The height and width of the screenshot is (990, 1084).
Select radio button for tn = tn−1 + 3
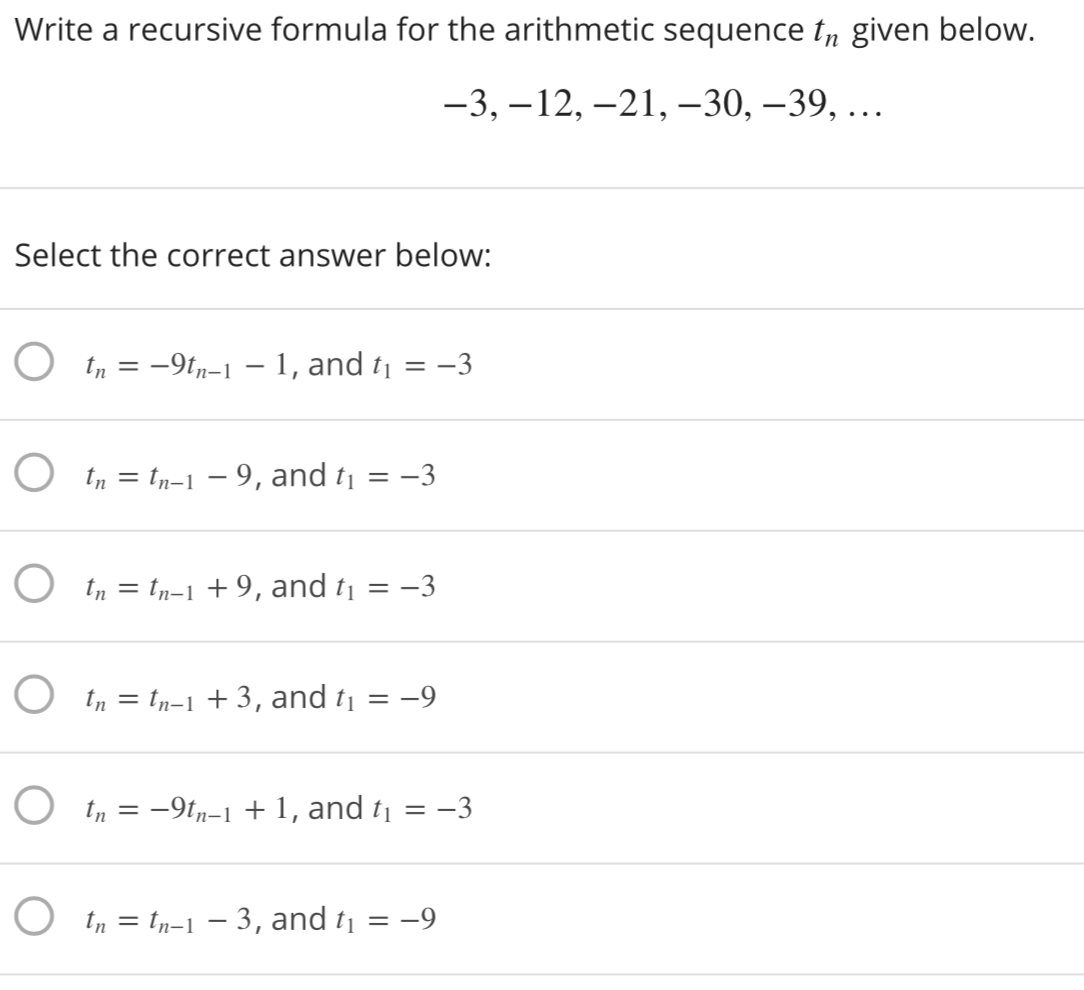click(x=34, y=694)
